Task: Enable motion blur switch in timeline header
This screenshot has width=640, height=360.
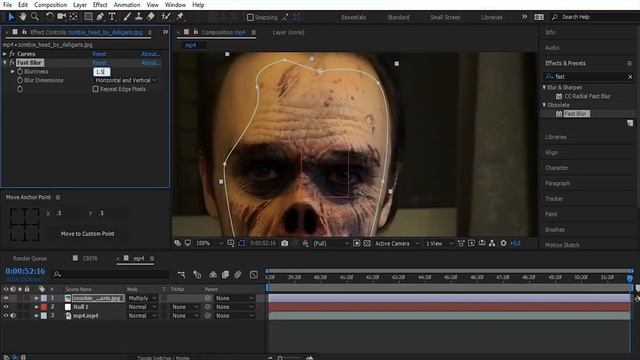Action: [238, 275]
